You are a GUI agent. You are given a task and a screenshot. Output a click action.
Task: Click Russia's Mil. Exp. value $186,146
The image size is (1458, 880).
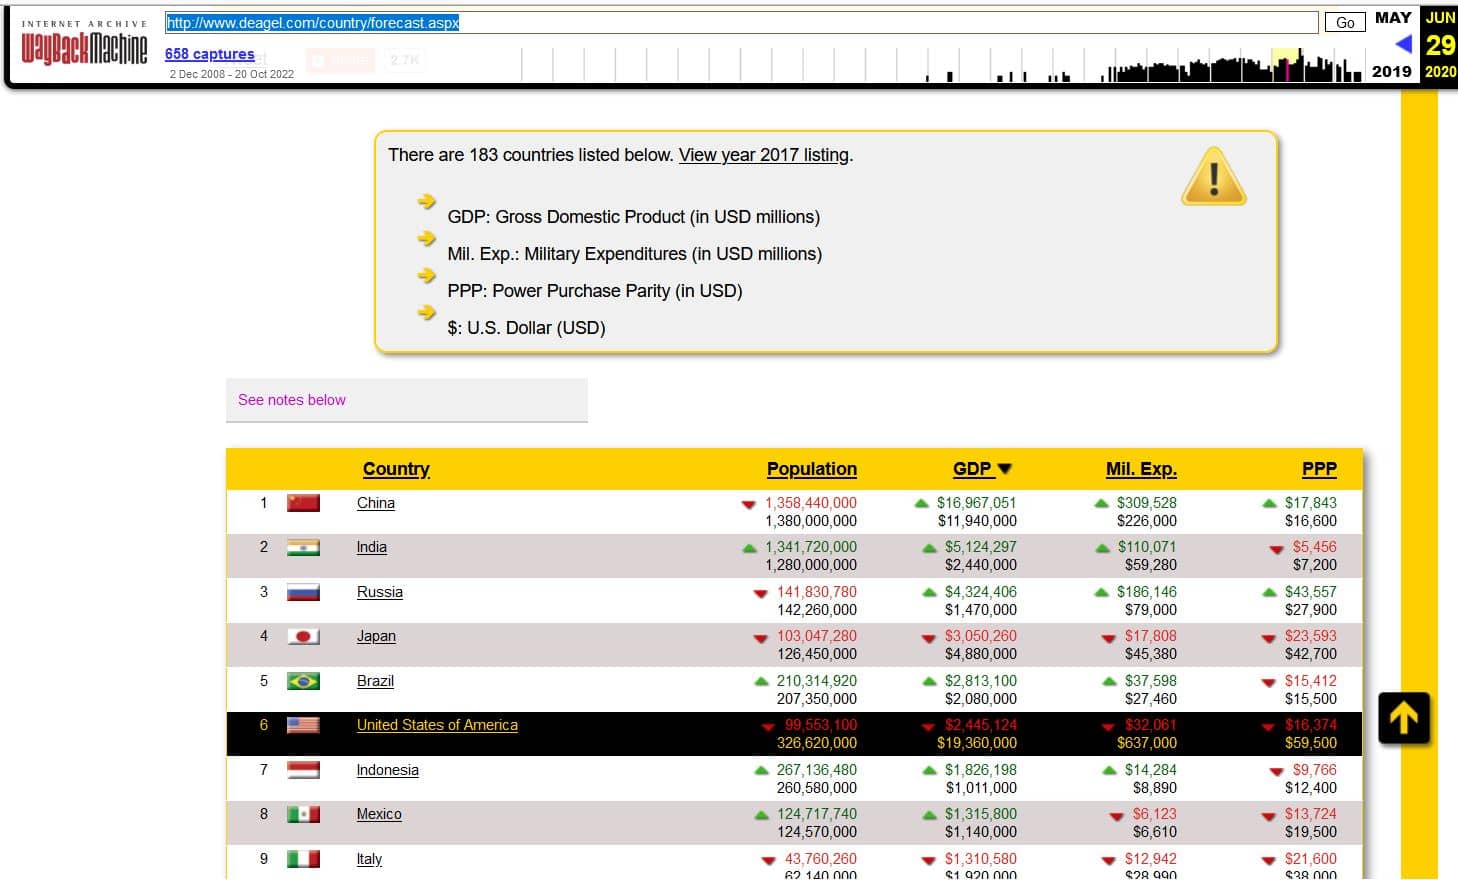click(1147, 592)
